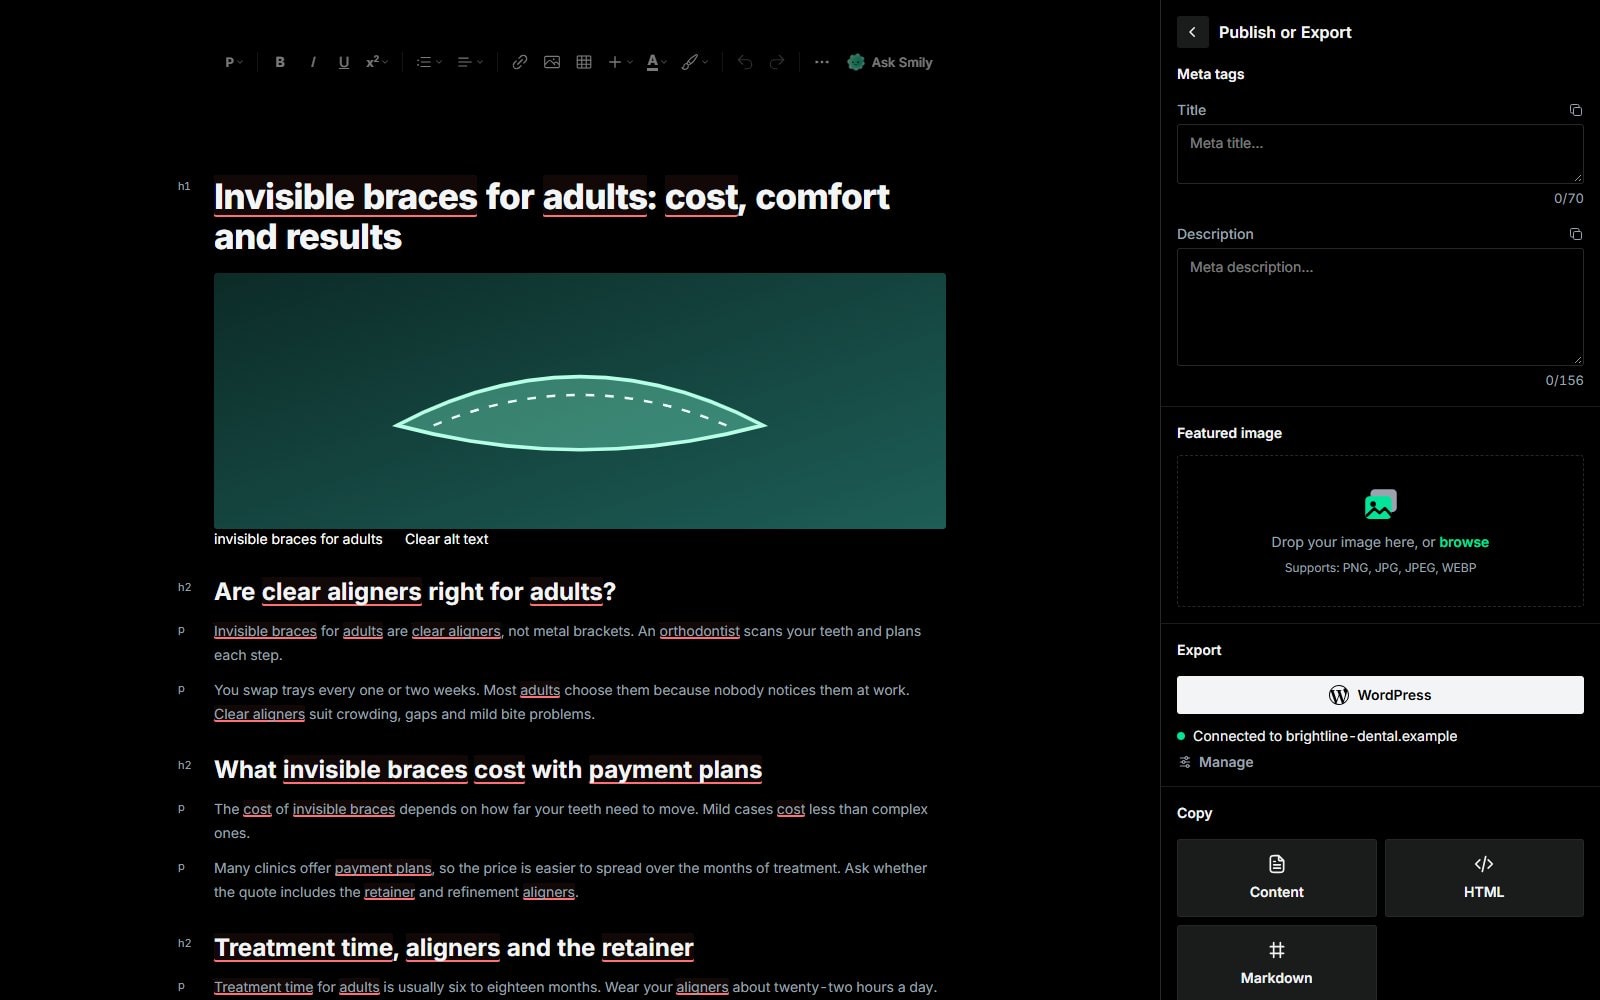Open the highlighter brush dropdown

[695, 62]
